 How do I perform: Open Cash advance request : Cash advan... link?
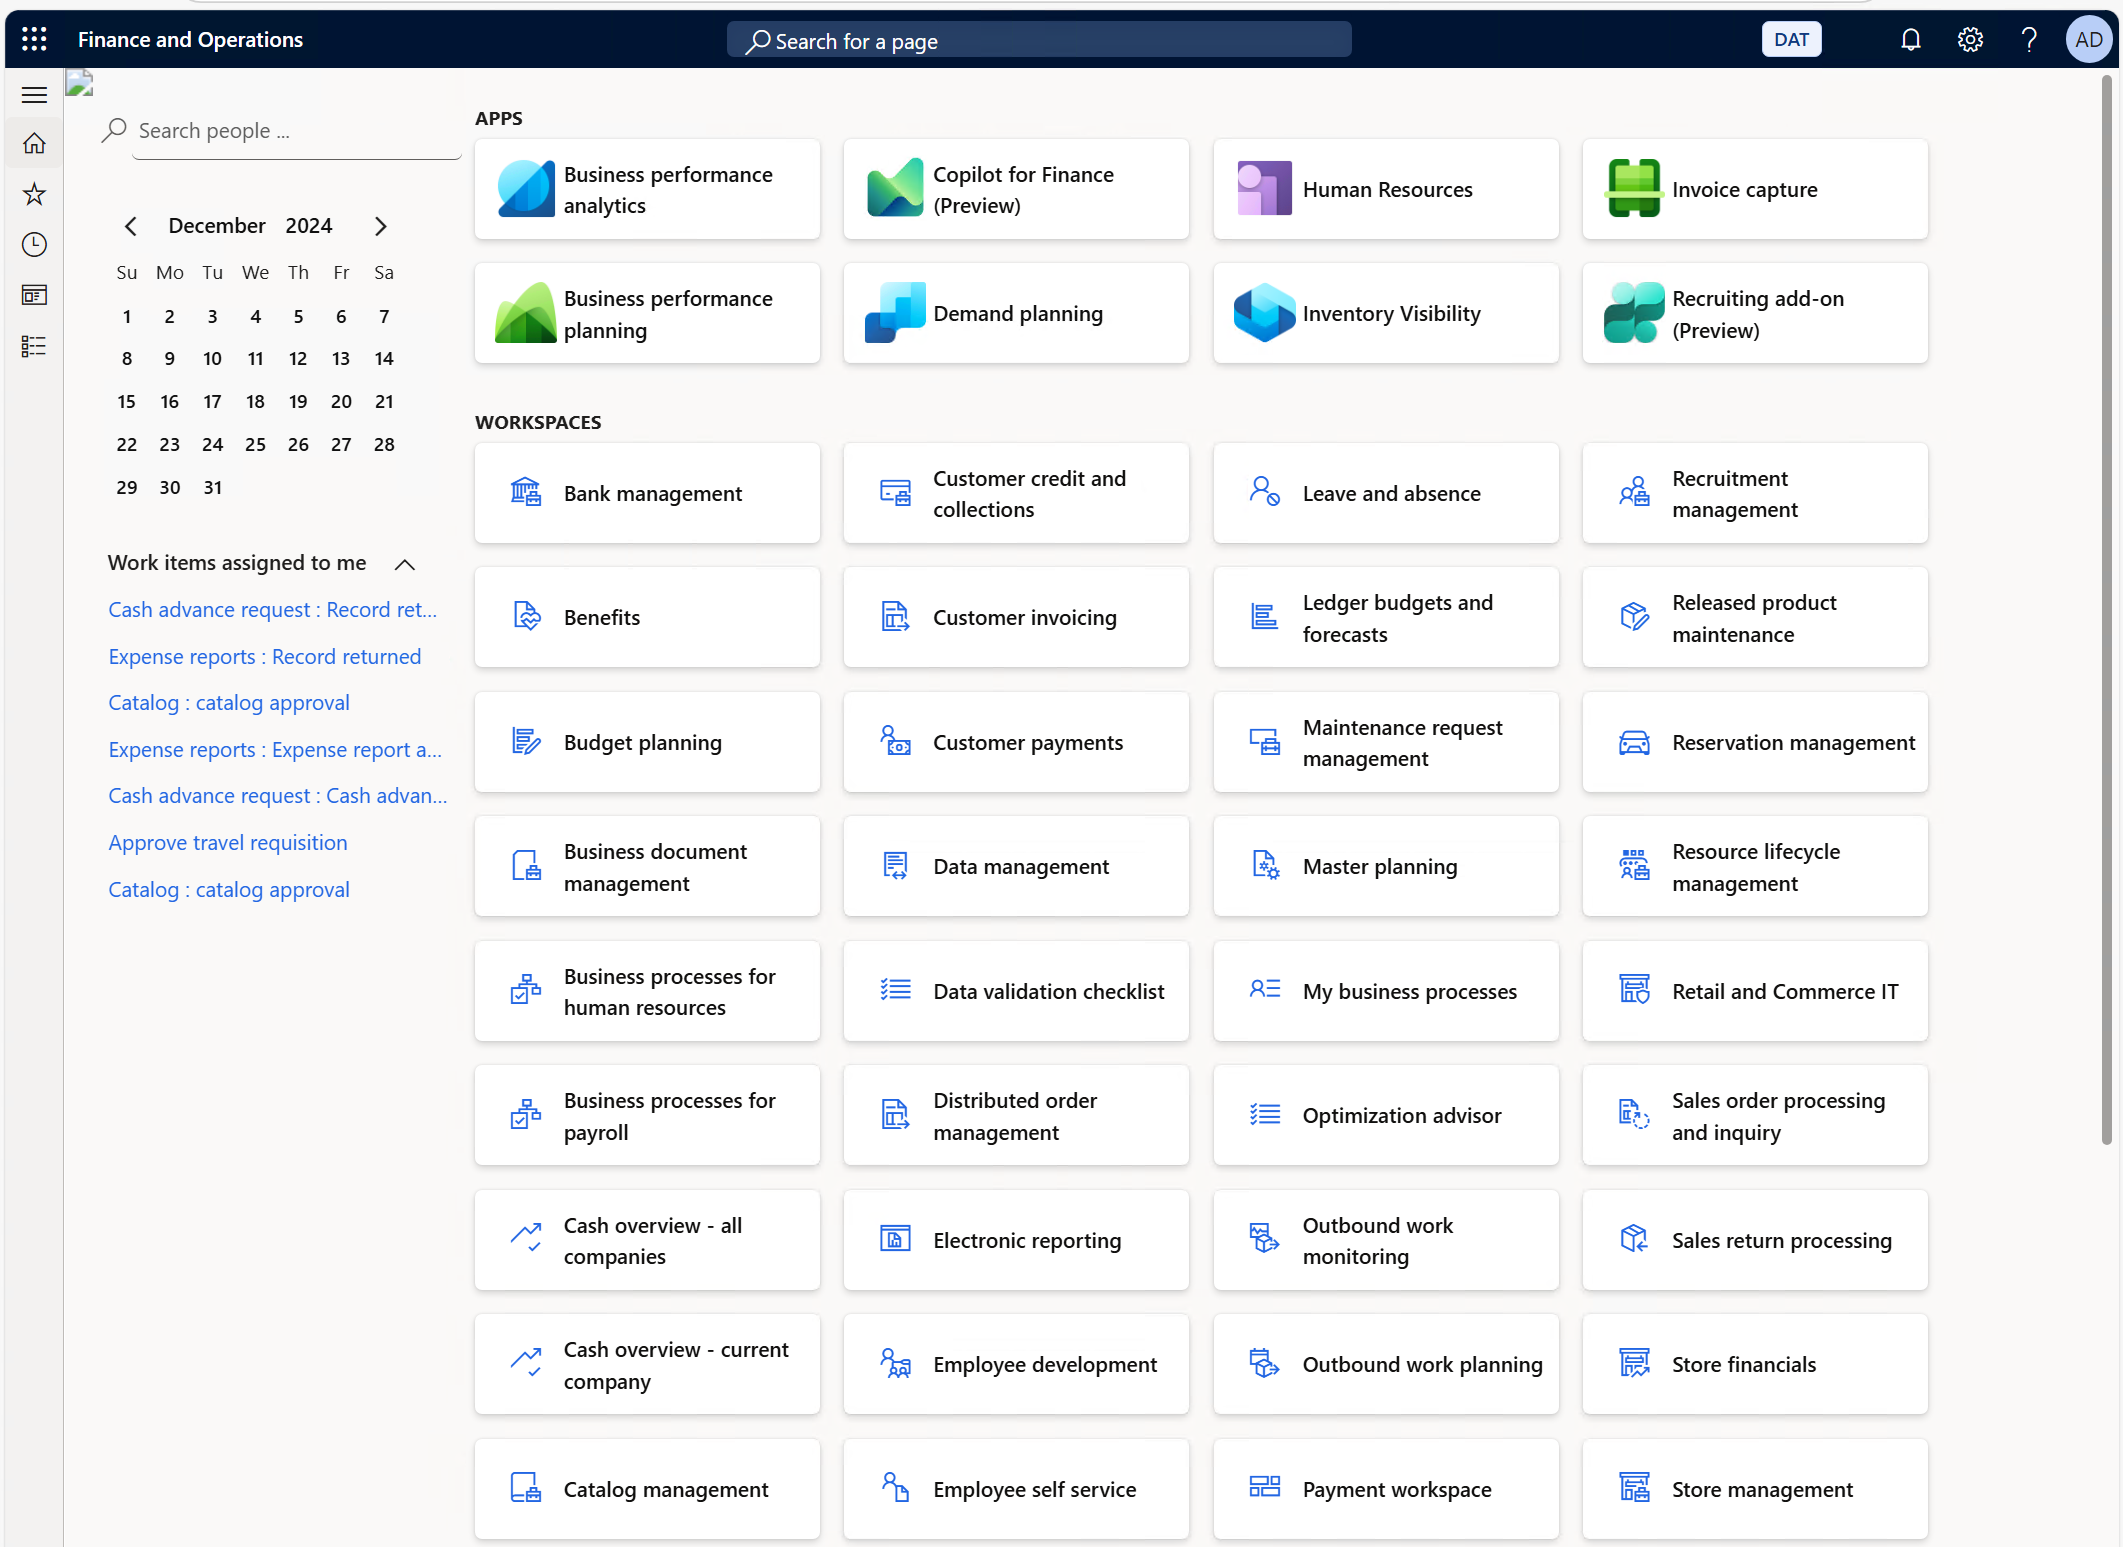[x=278, y=796]
